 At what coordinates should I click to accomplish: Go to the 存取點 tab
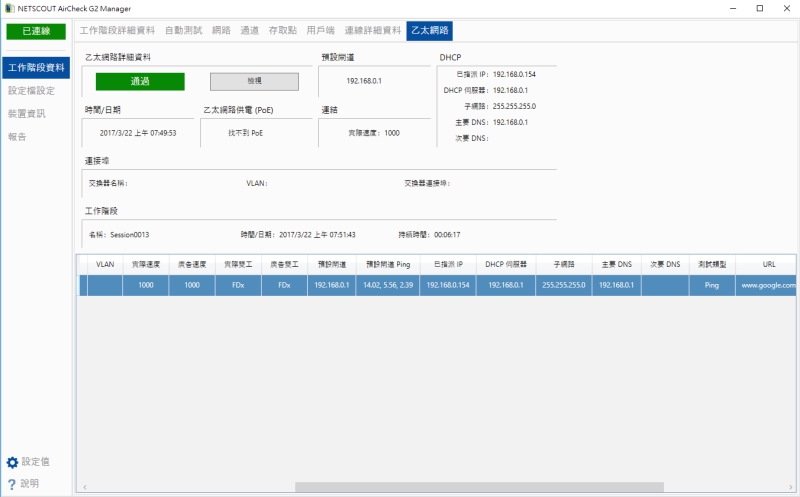point(281,31)
